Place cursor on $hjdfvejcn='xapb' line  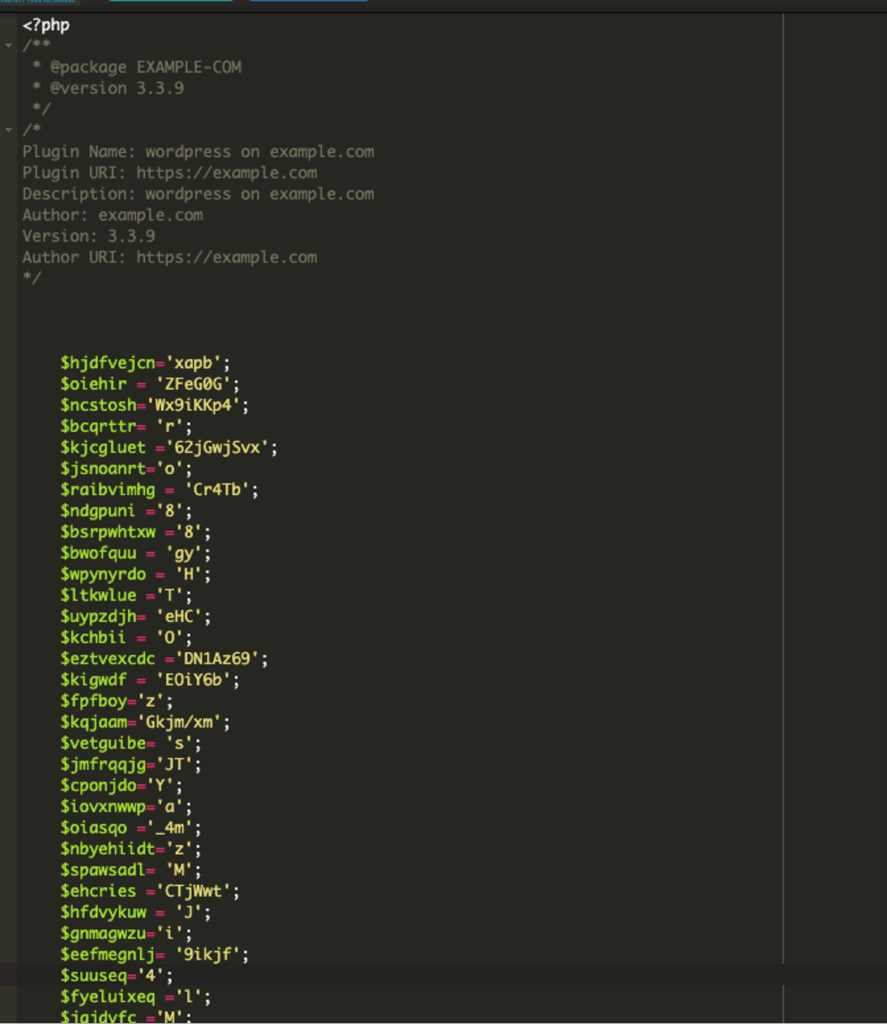click(145, 363)
